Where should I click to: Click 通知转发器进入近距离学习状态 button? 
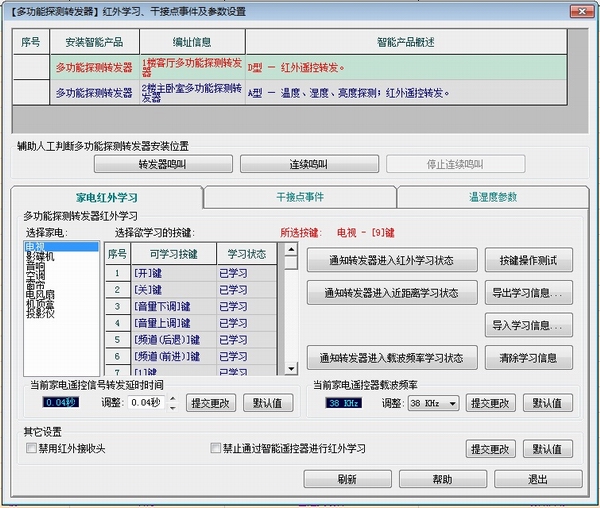(390, 293)
